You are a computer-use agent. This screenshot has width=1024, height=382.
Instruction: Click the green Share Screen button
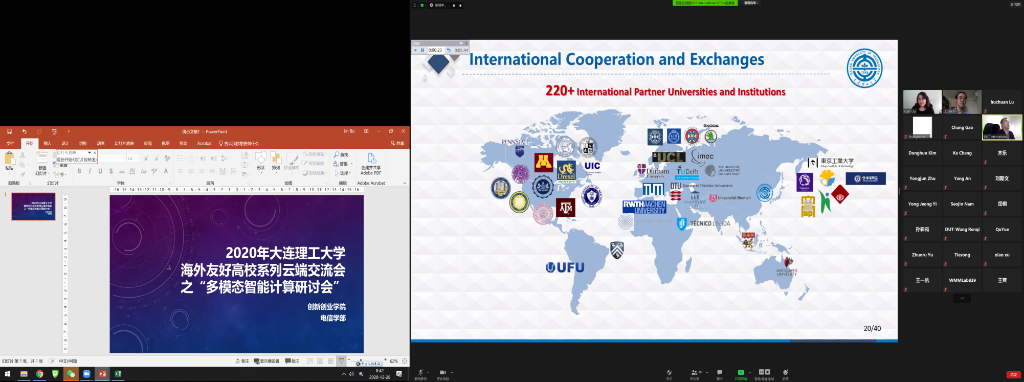741,372
